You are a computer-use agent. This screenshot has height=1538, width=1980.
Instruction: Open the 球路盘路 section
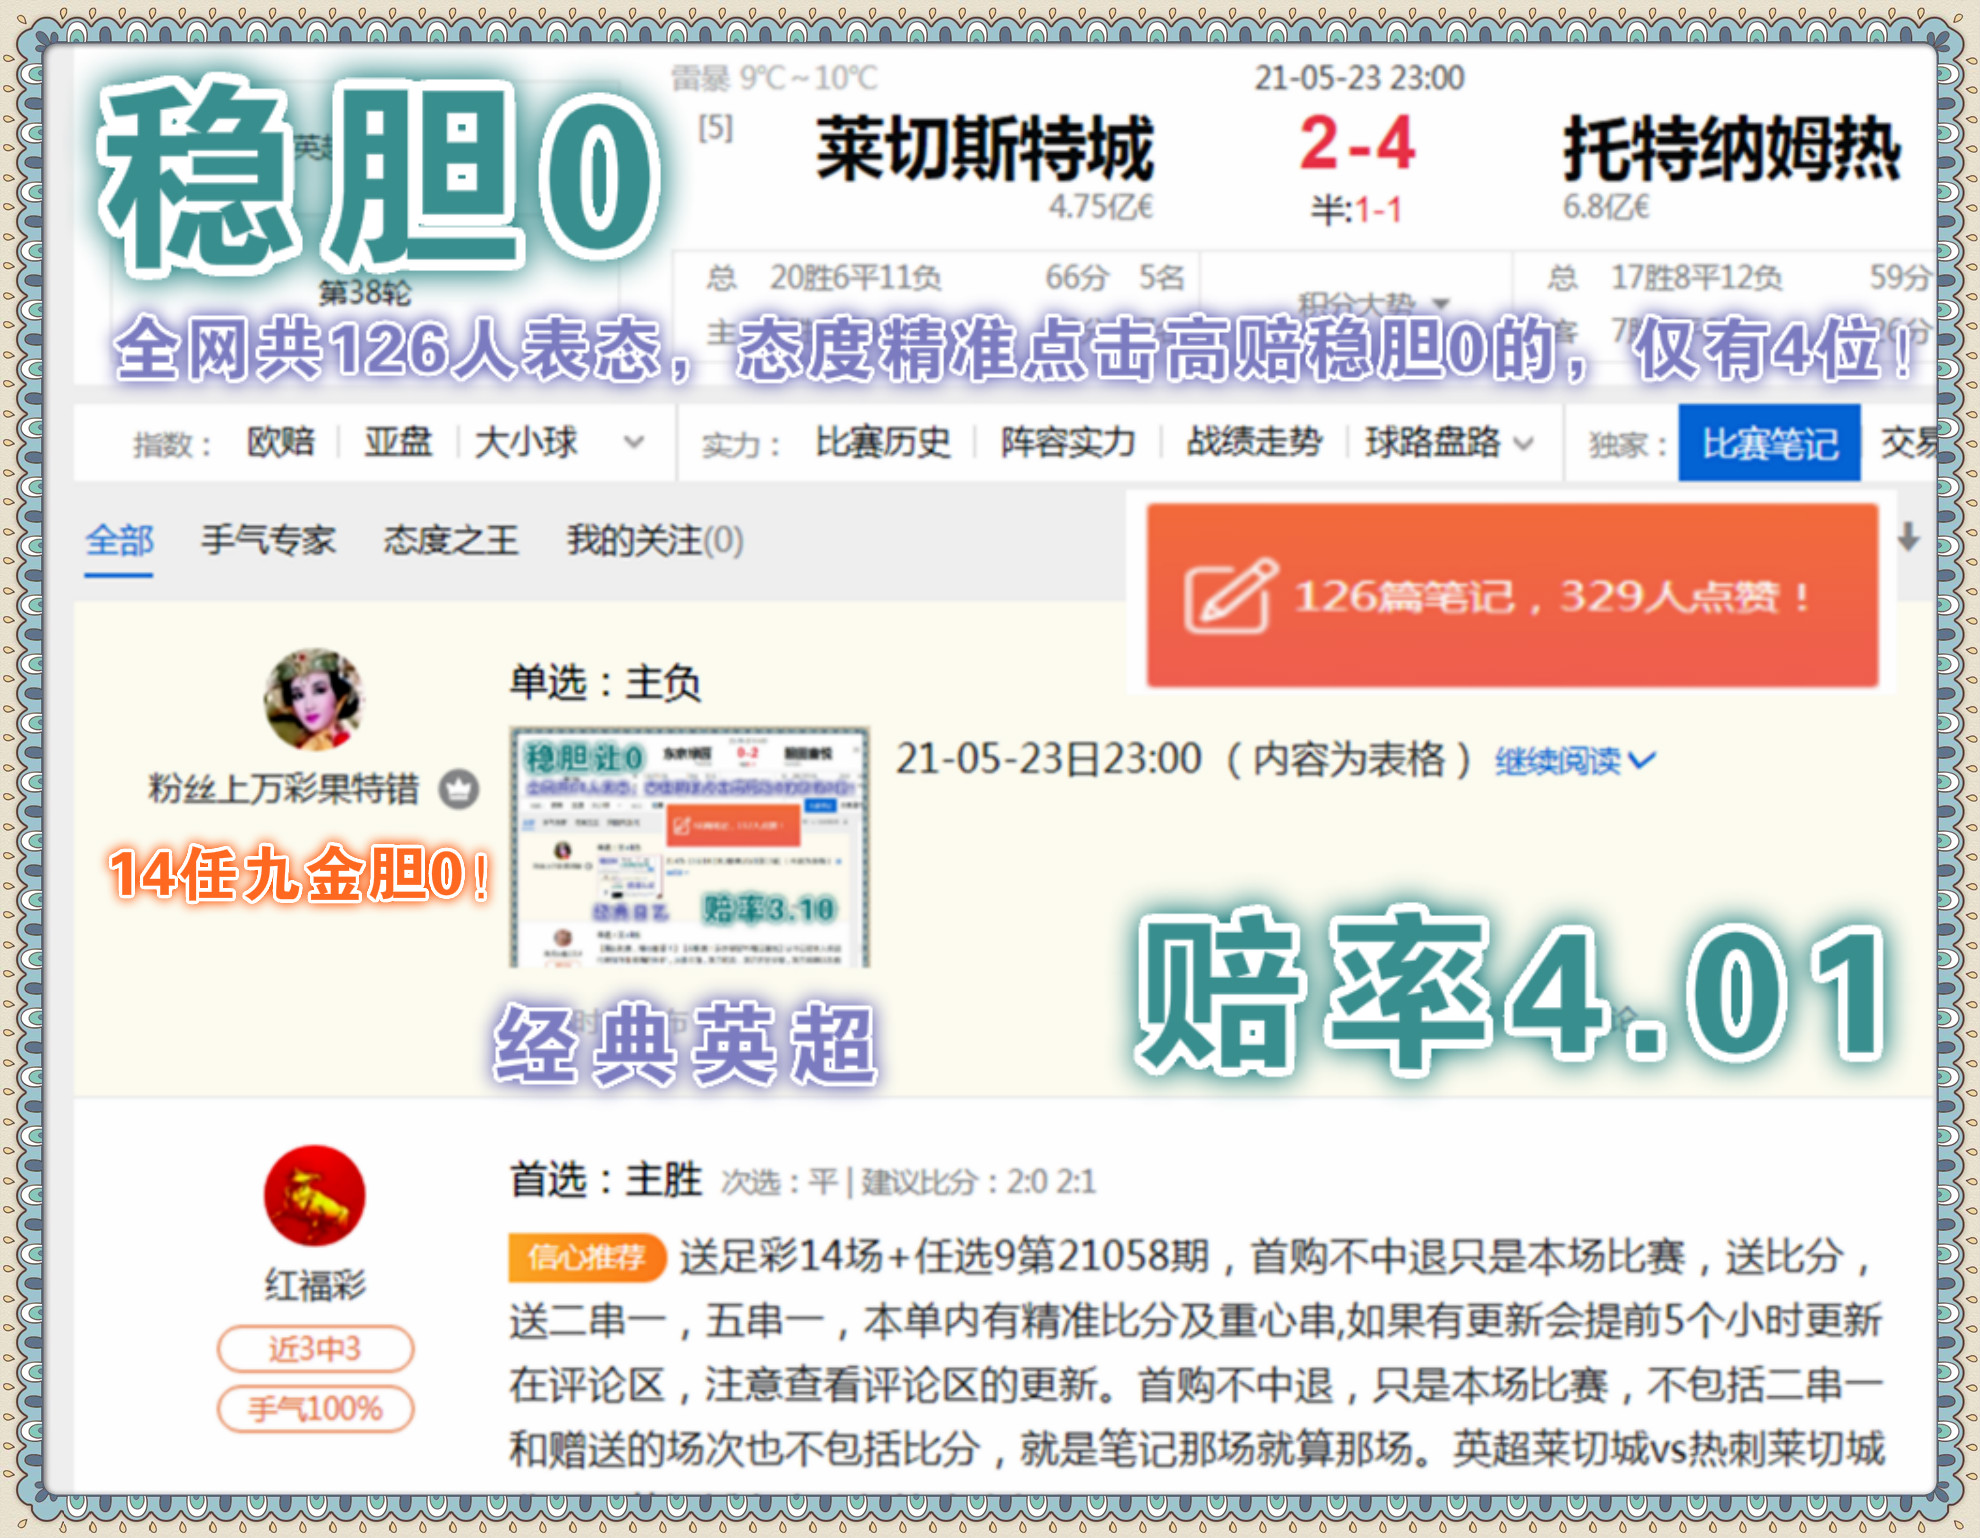click(1433, 442)
